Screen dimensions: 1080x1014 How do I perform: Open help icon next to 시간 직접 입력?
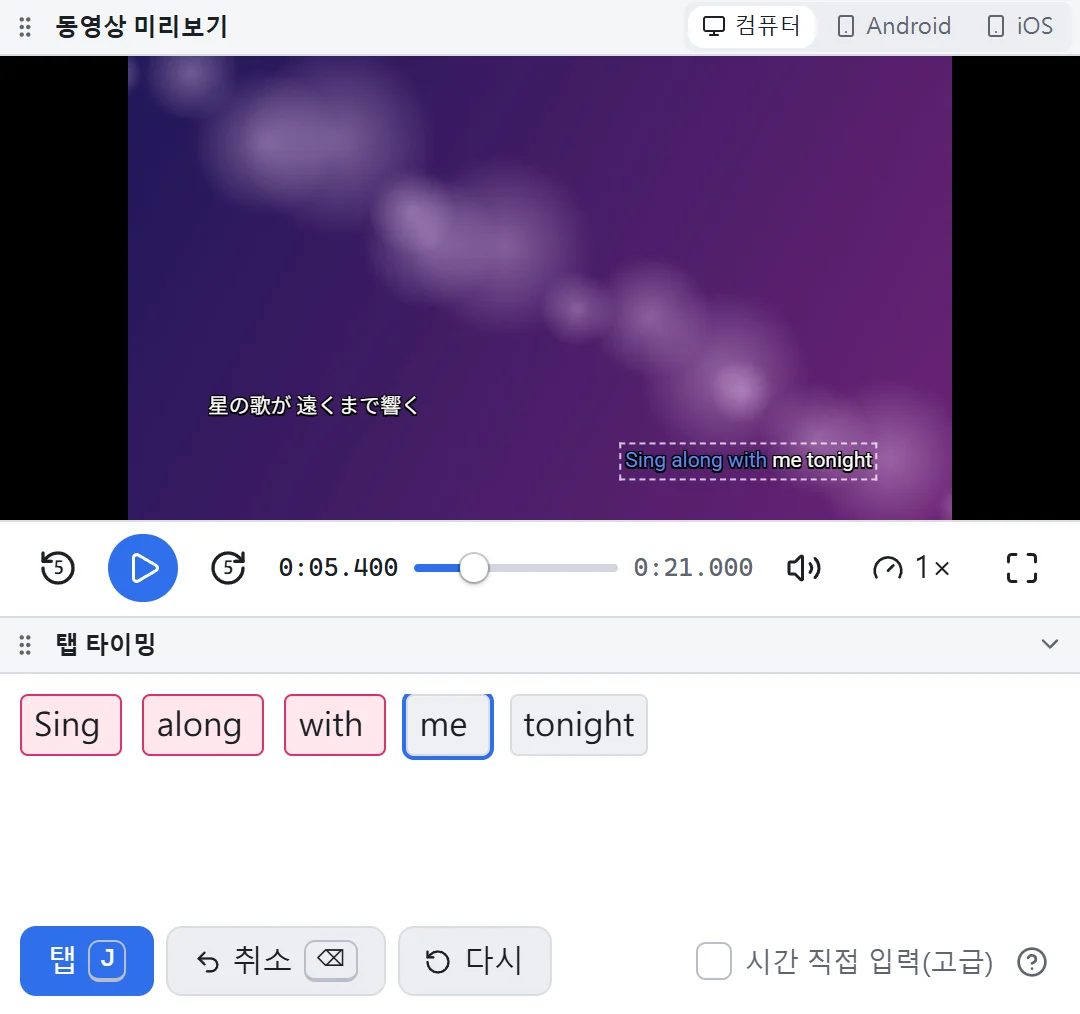pos(1032,962)
